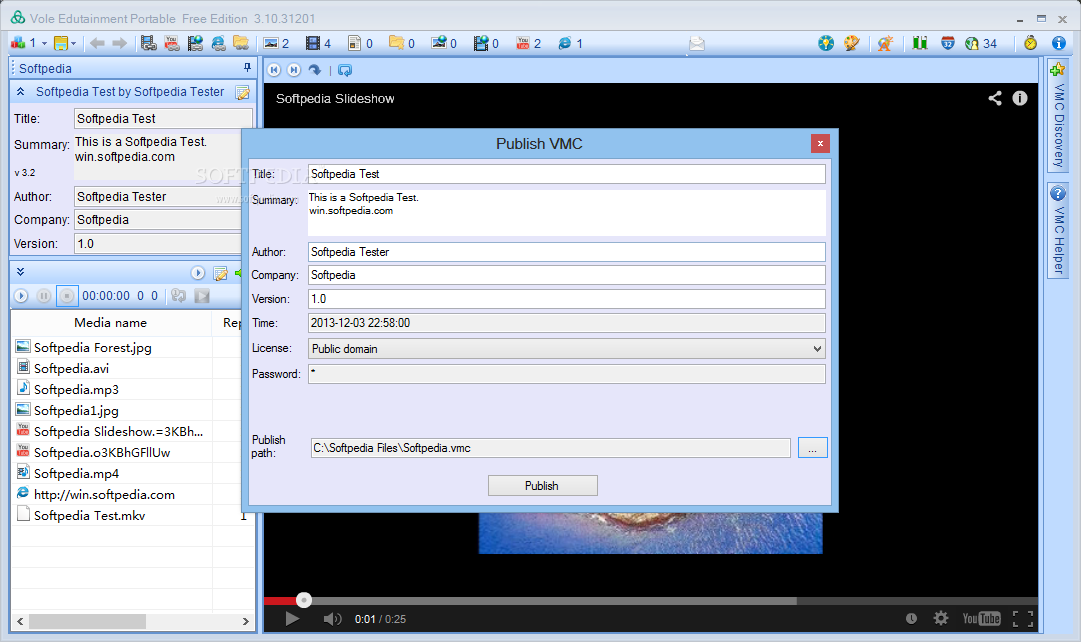Click the Publish button

tap(542, 485)
